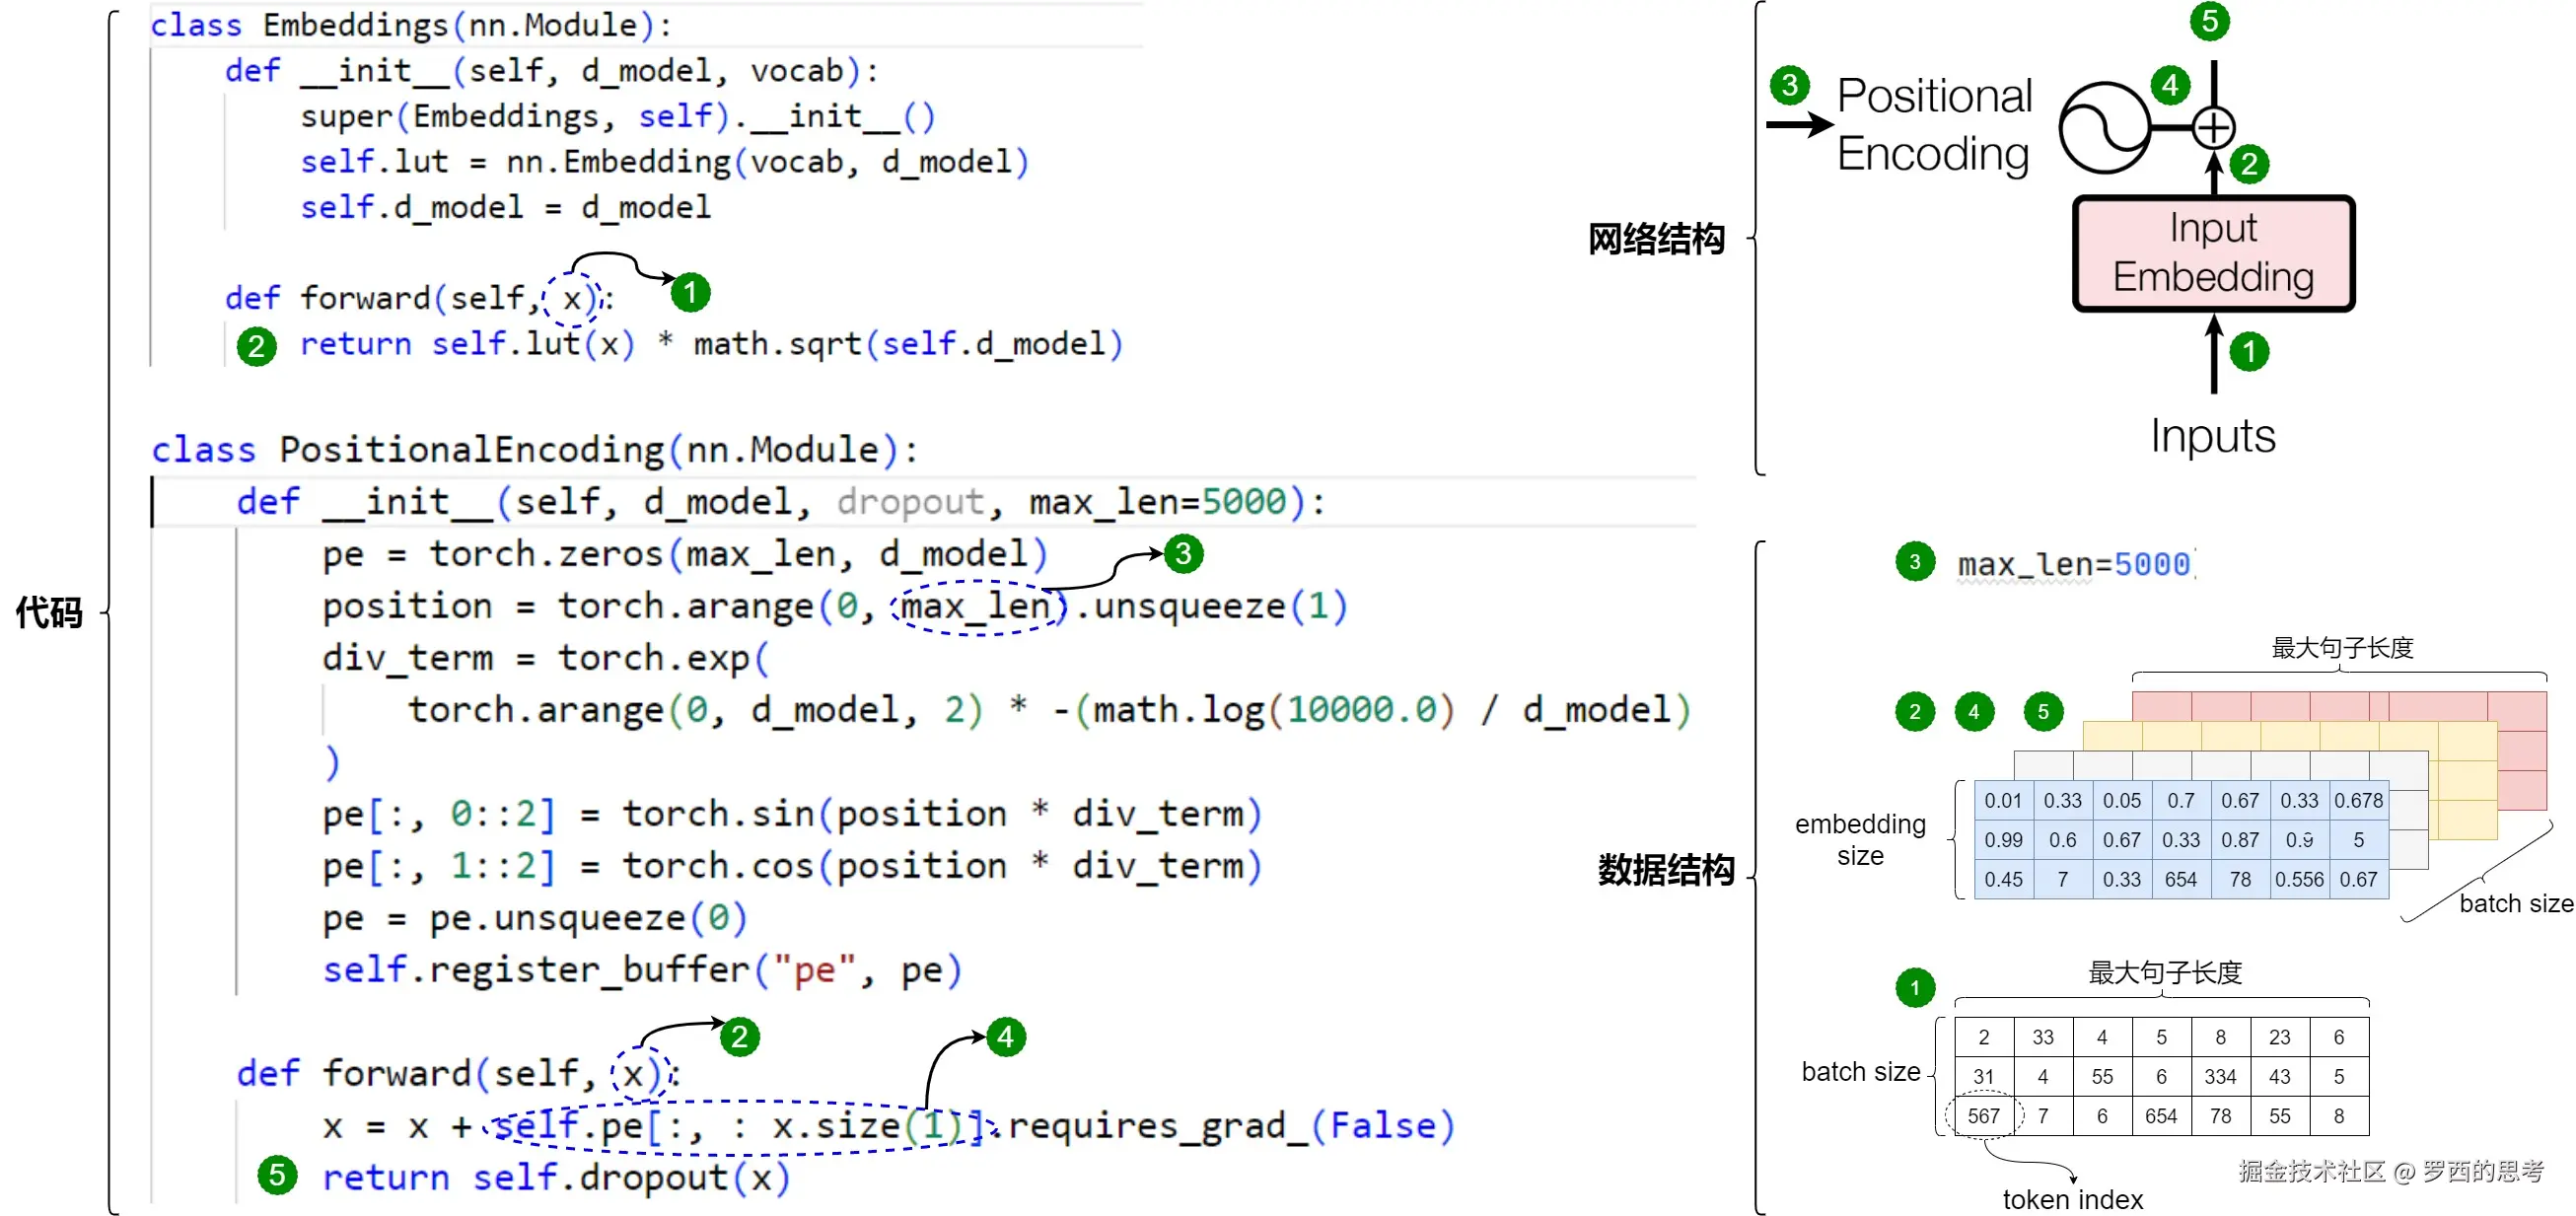2576x1216 pixels.
Task: Click green marker 4 above x.size arrow
Action: [1005, 1037]
